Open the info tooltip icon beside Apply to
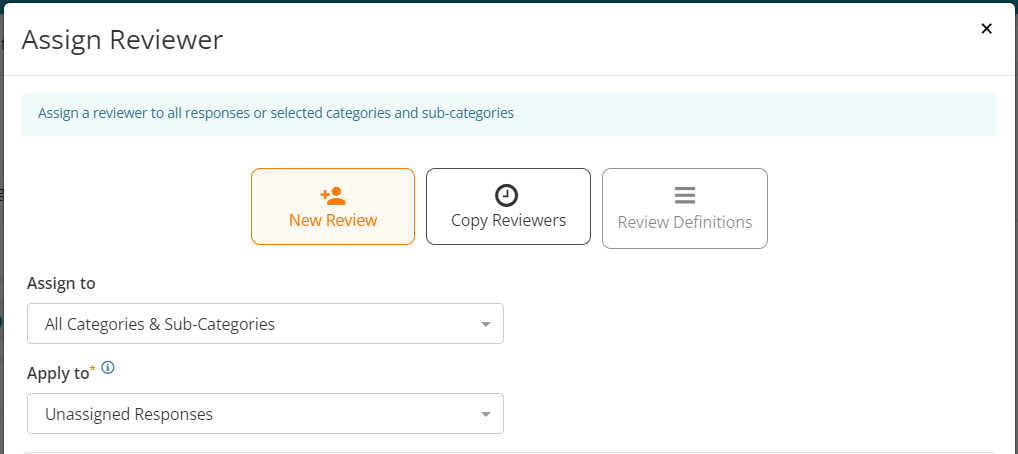 click(108, 368)
